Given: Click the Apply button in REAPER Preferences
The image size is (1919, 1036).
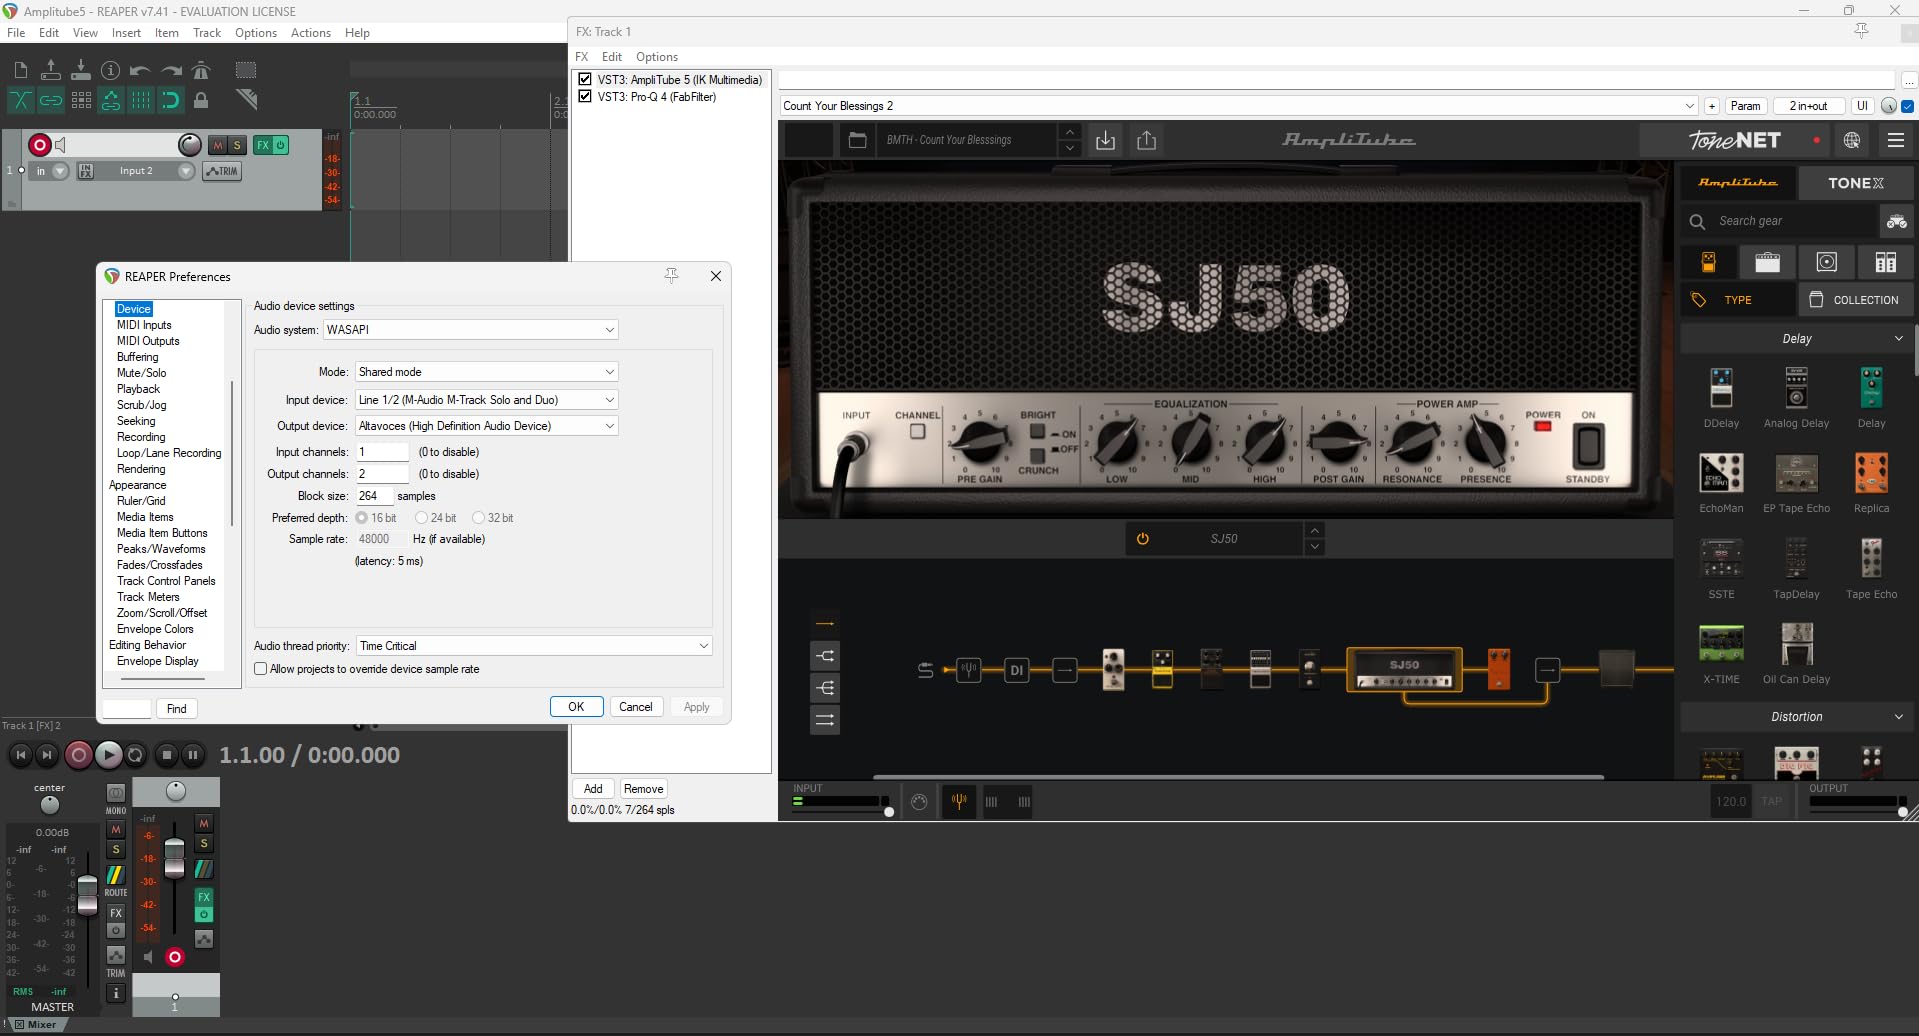Looking at the screenshot, I should (696, 706).
